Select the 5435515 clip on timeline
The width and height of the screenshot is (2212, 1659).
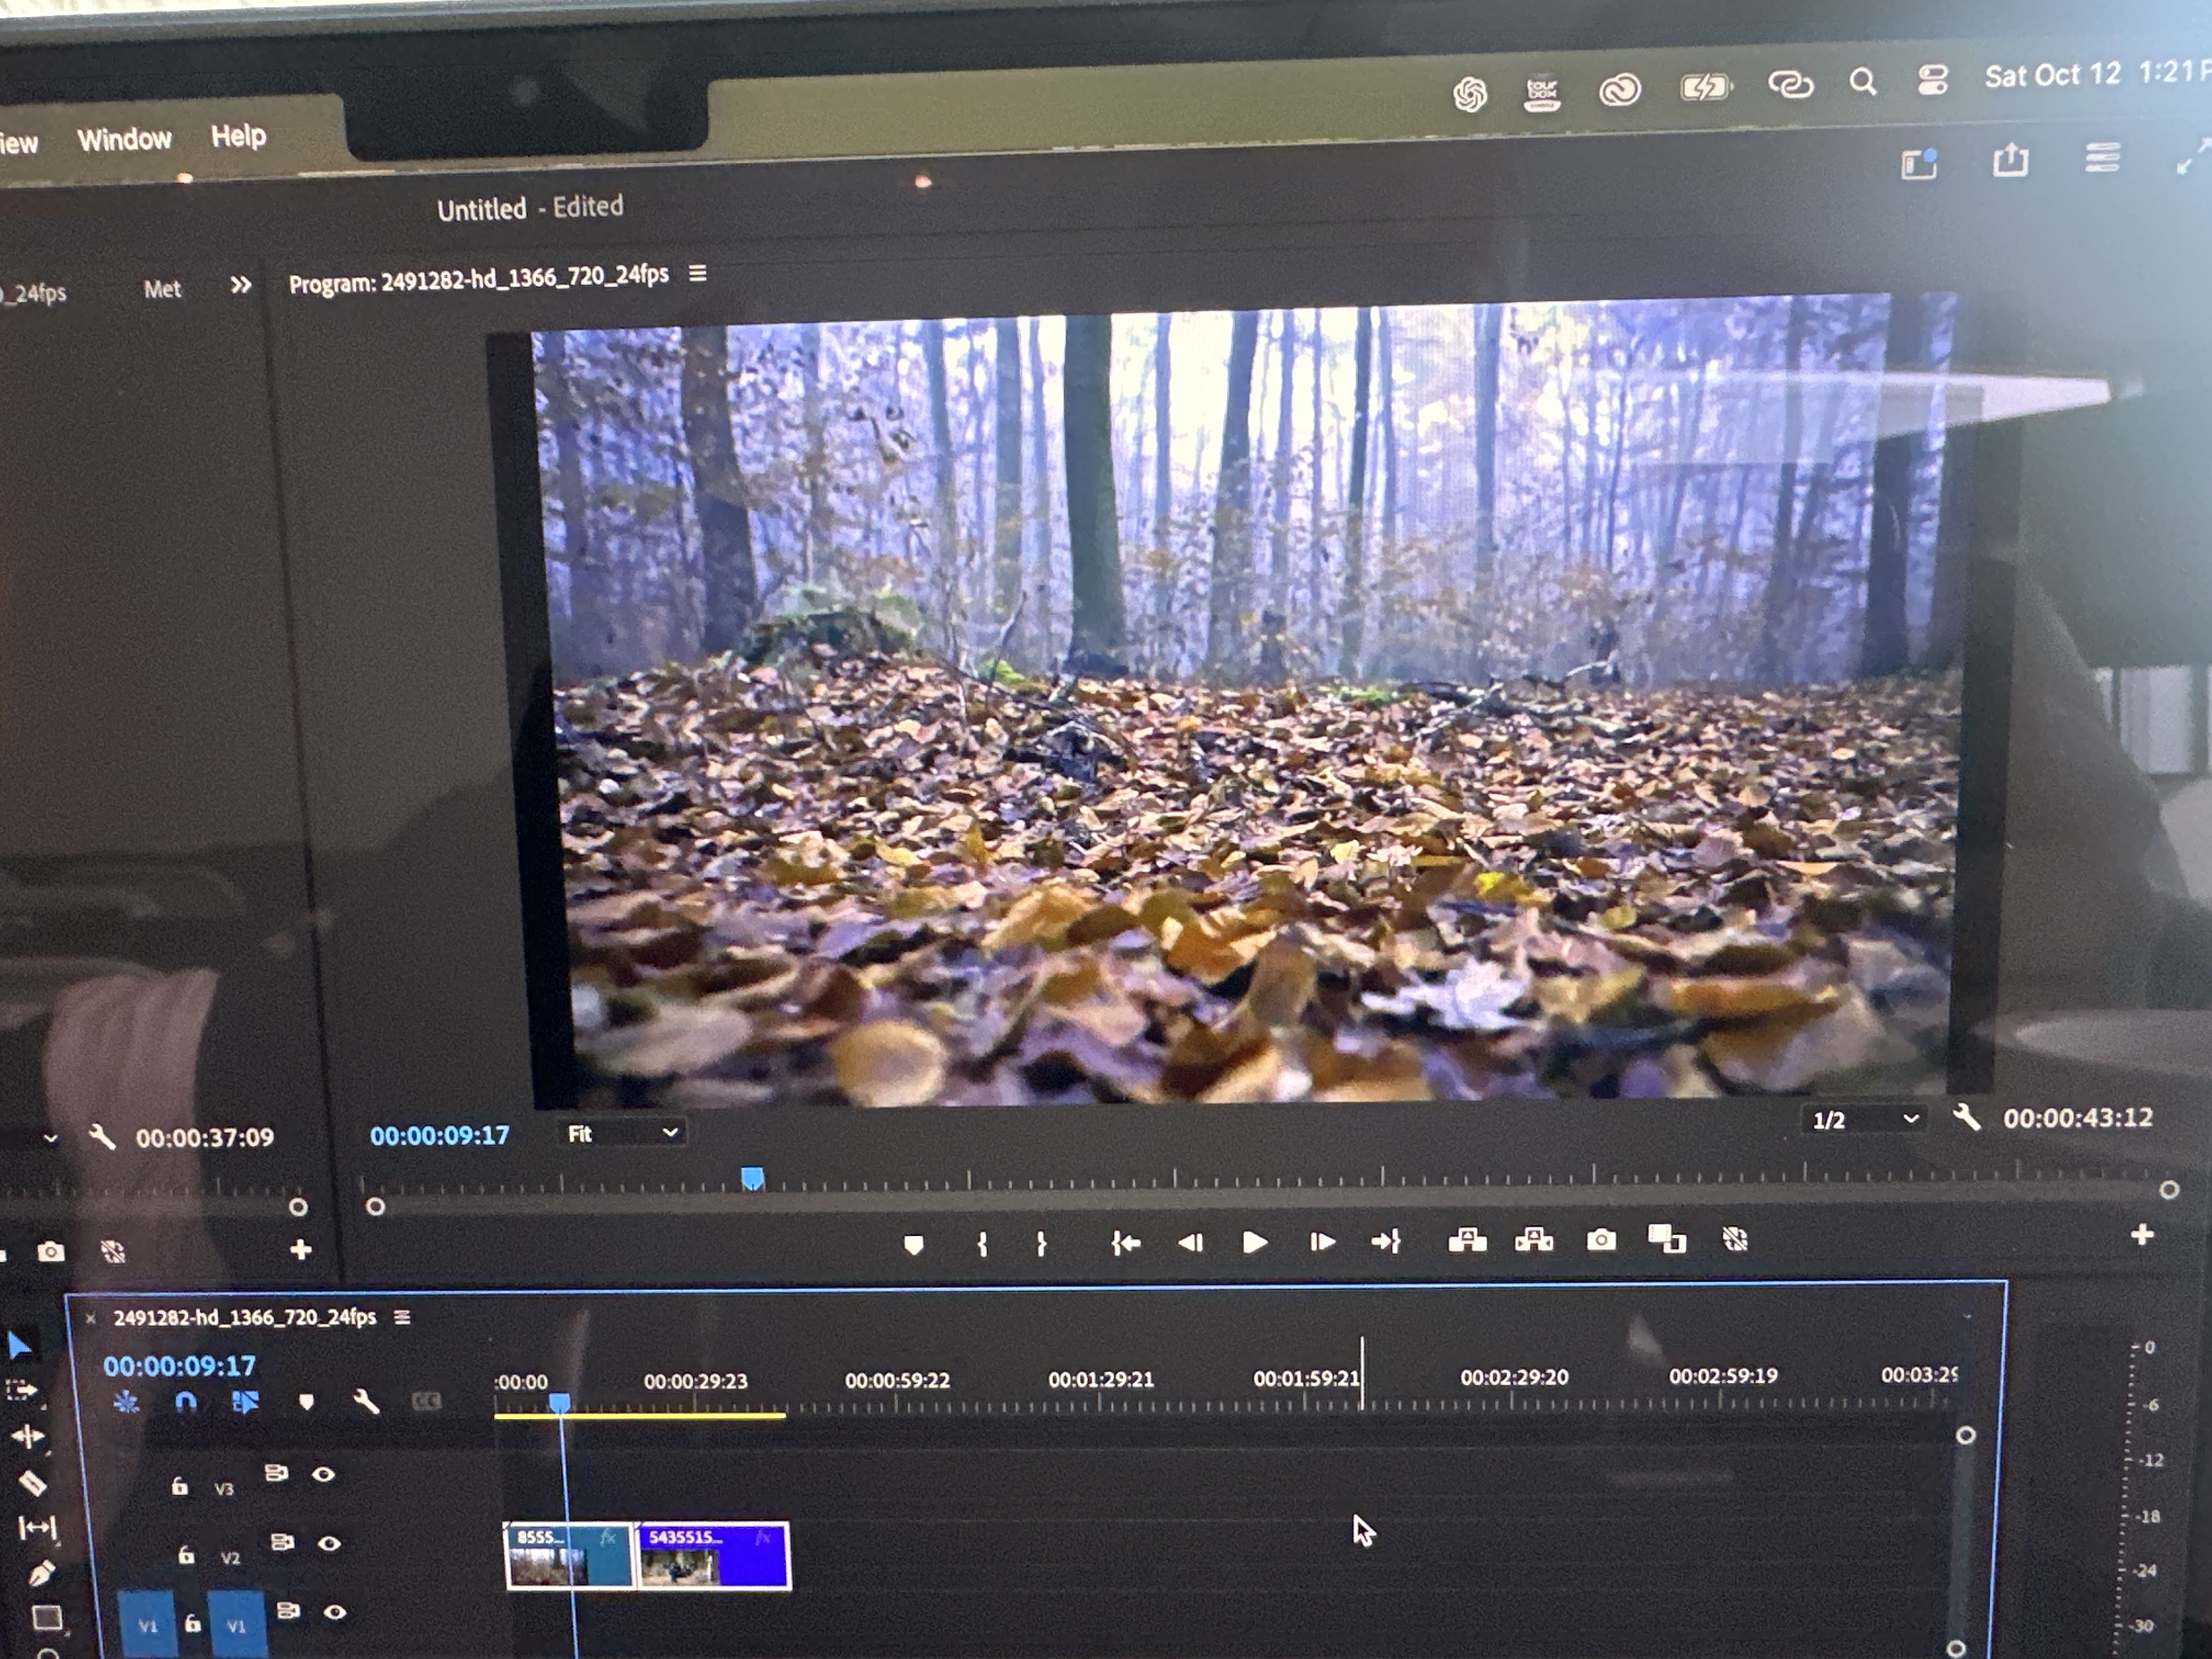713,1555
